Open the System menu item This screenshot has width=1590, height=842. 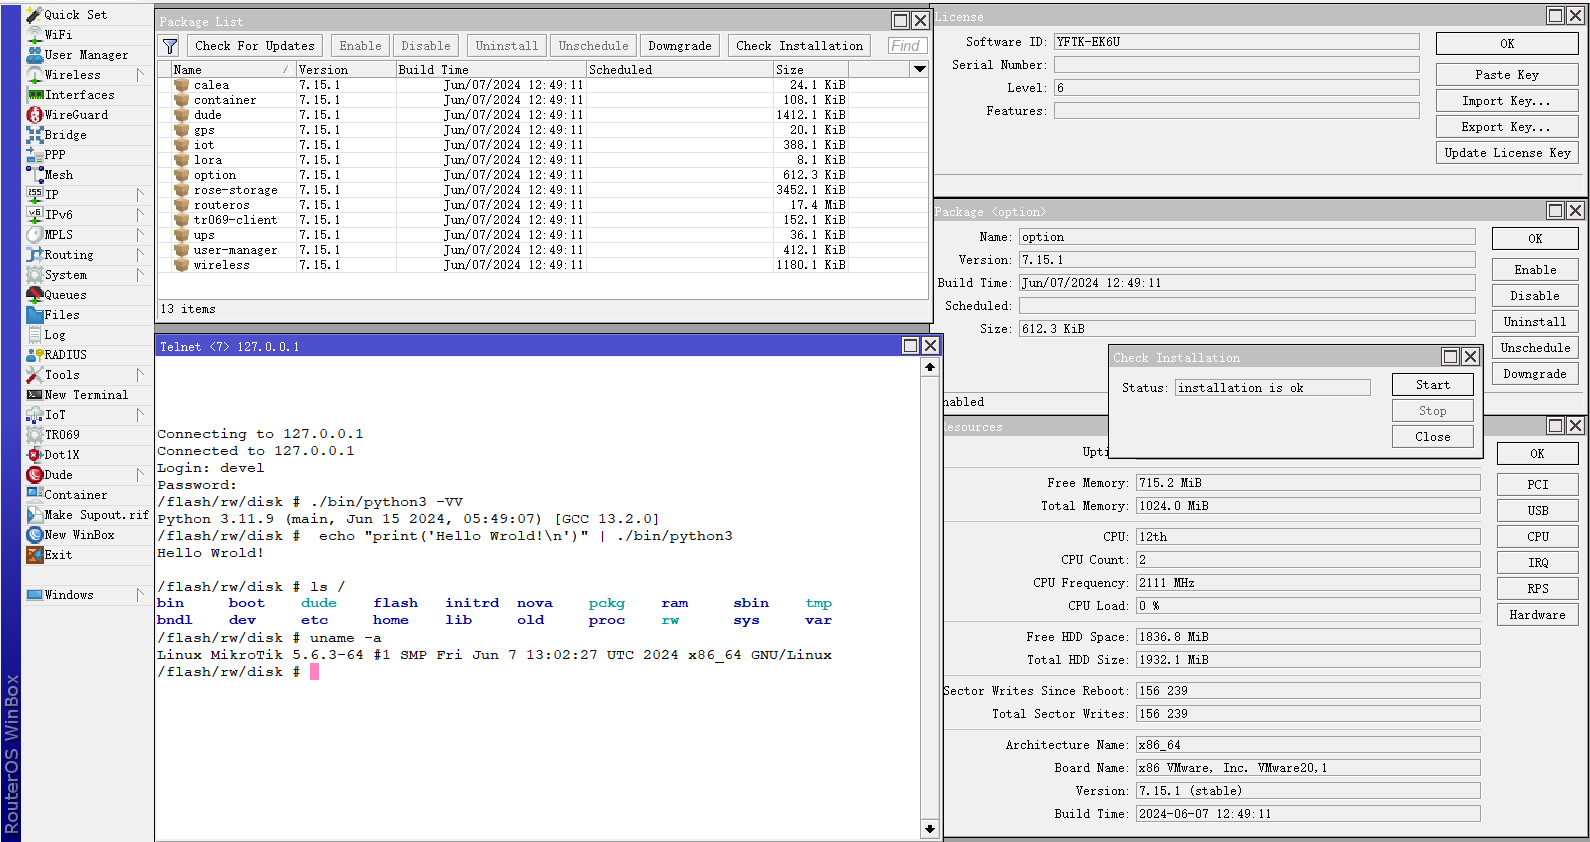point(65,275)
